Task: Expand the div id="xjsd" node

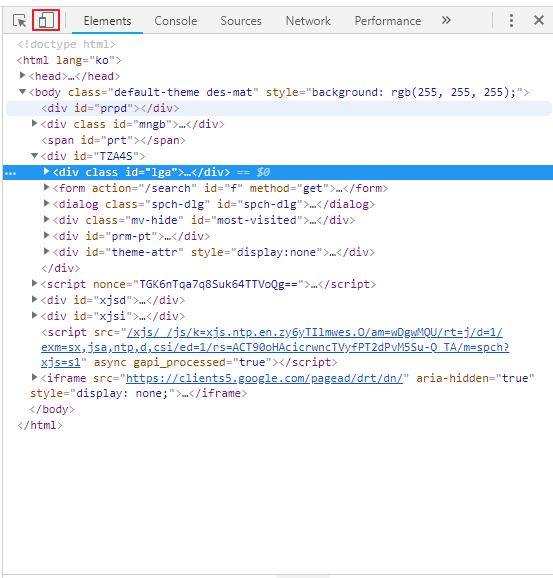Action: pyautogui.click(x=34, y=300)
